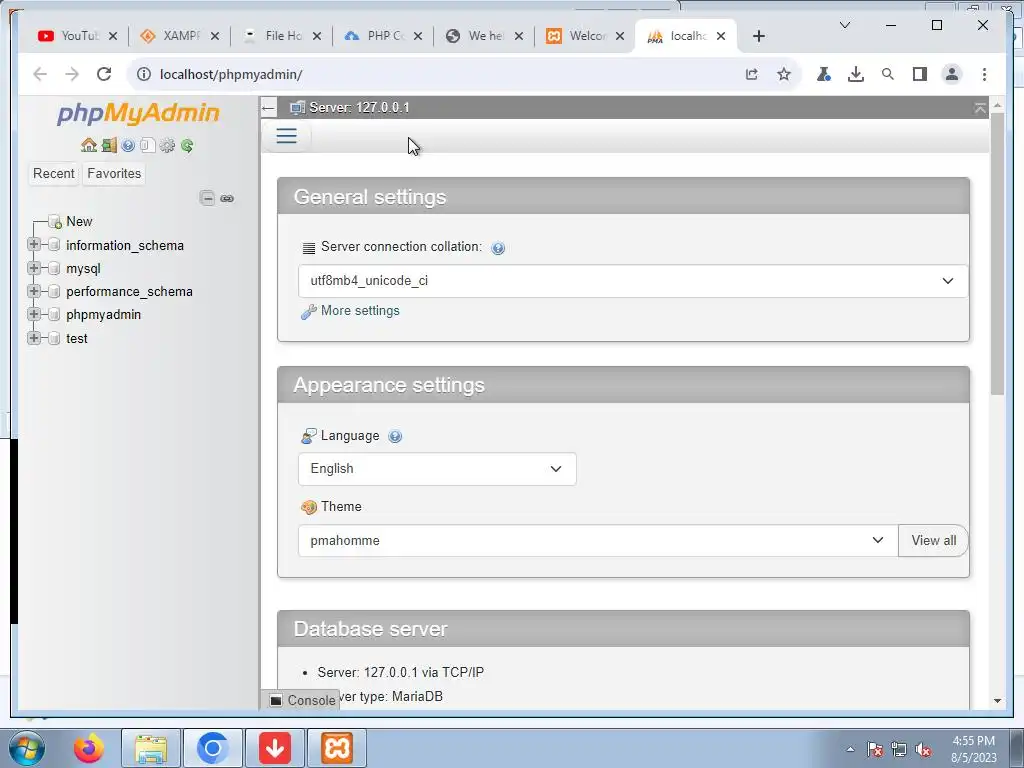1024x768 pixels.
Task: Toggle Chrome side panel icon
Action: coord(920,74)
